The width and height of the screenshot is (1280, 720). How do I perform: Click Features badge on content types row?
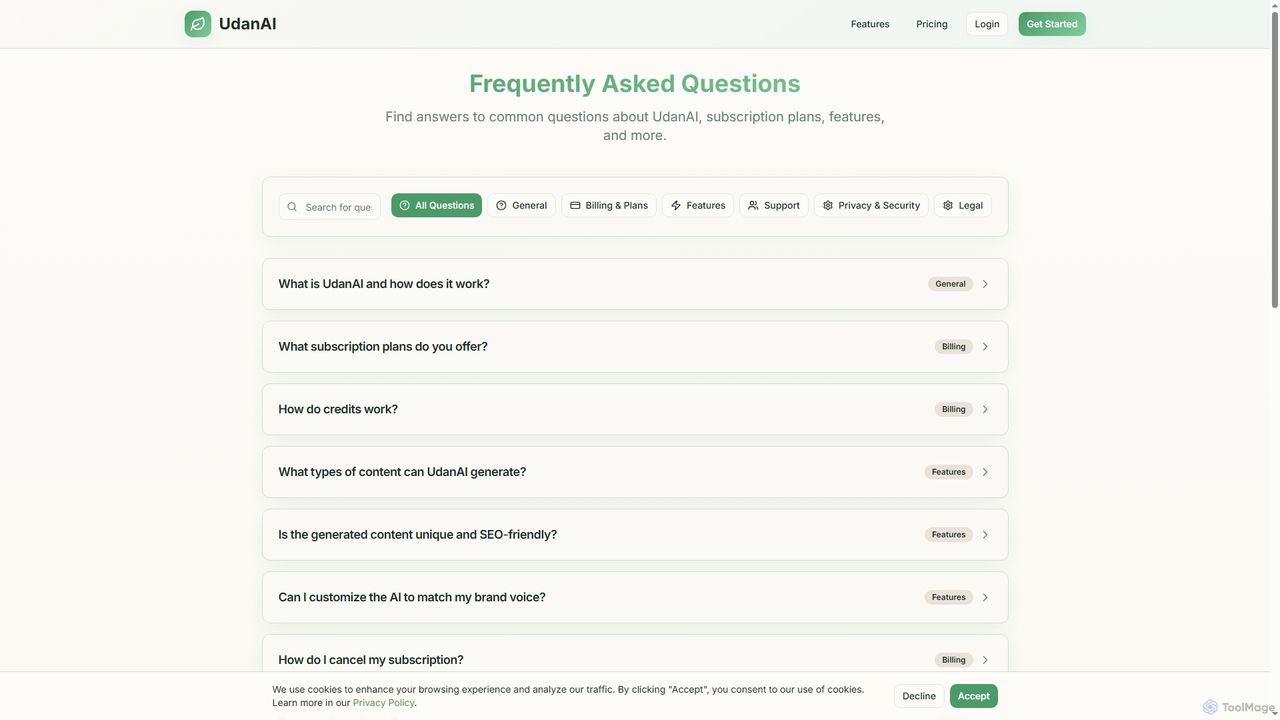coord(949,472)
